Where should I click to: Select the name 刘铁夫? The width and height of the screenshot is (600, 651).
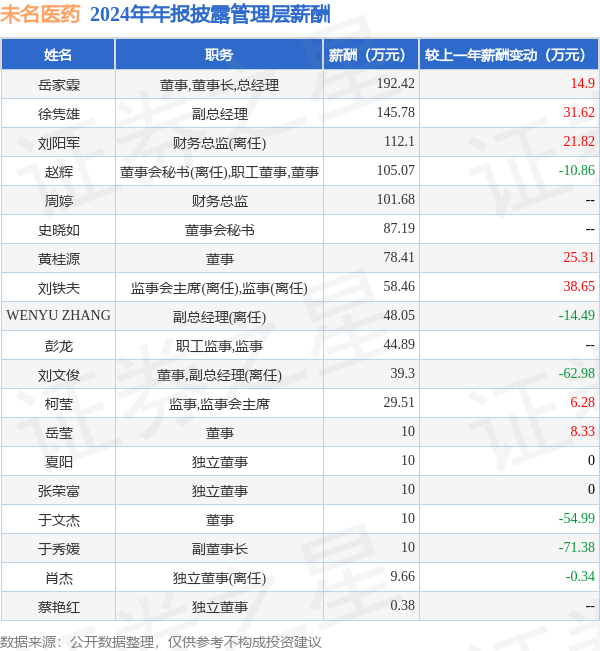click(59, 288)
